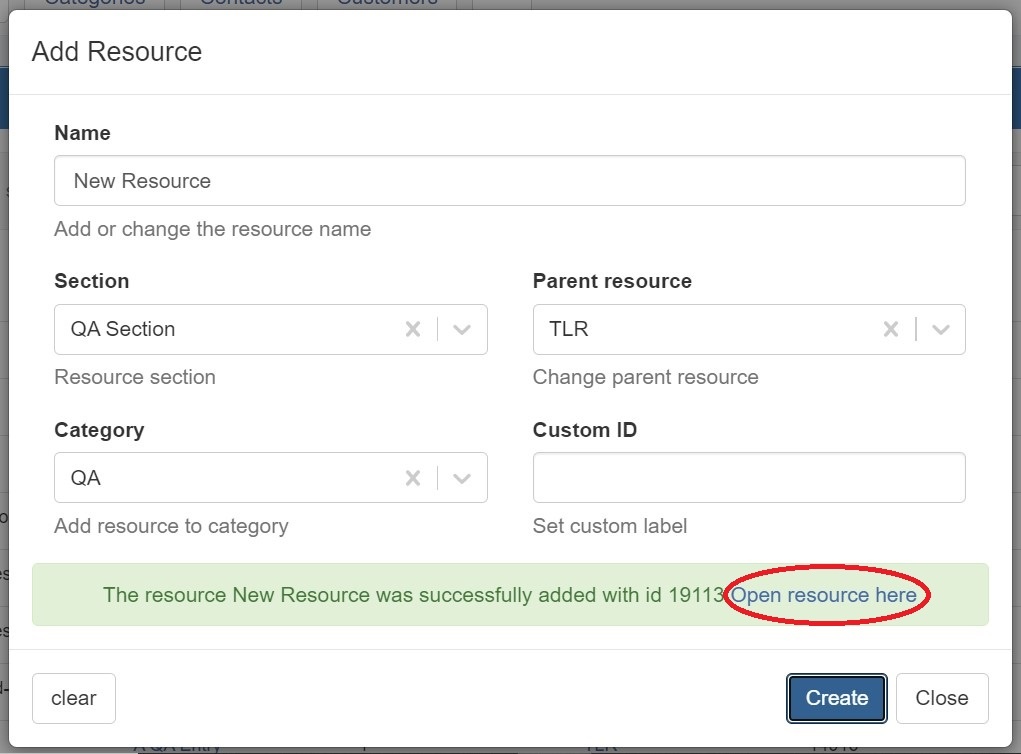Switch to the Contacts tab behind dialog
The width and height of the screenshot is (1021, 754).
241,3
